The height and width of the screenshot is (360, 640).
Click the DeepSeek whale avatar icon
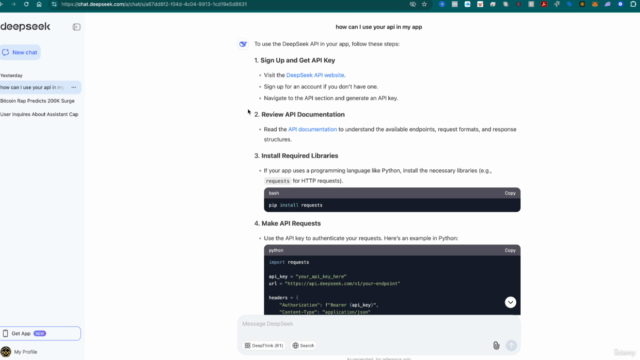[x=243, y=44]
